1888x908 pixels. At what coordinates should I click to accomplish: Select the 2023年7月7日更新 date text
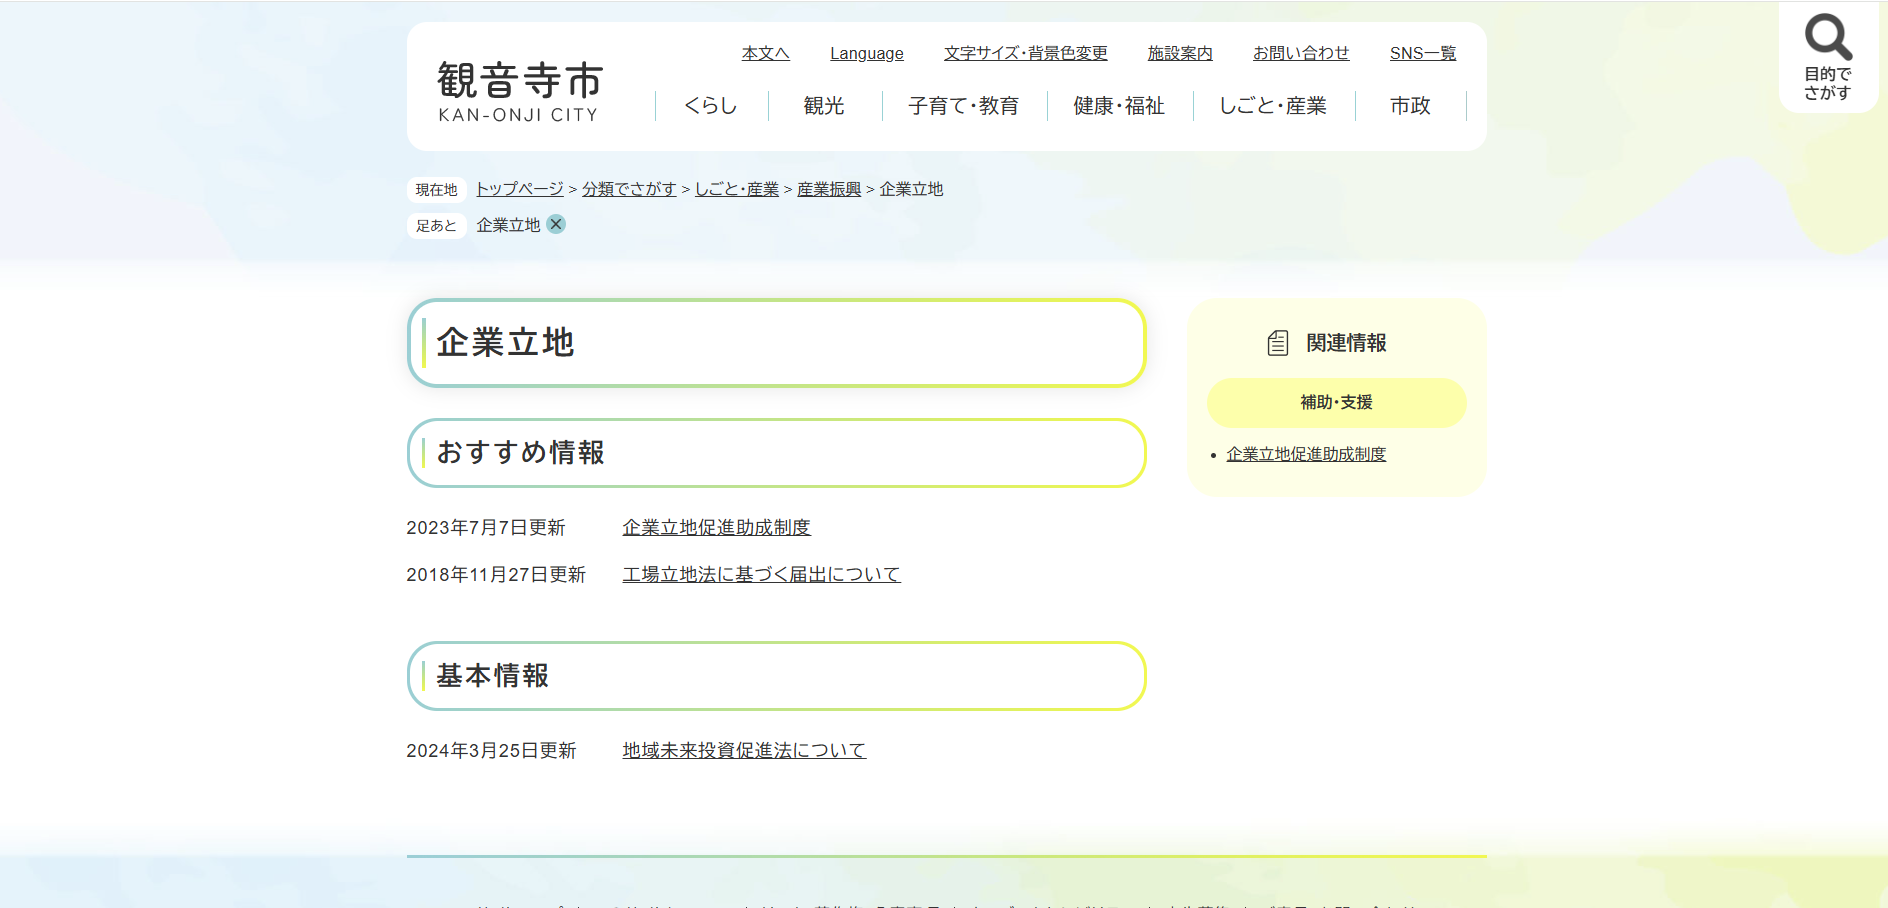486,527
